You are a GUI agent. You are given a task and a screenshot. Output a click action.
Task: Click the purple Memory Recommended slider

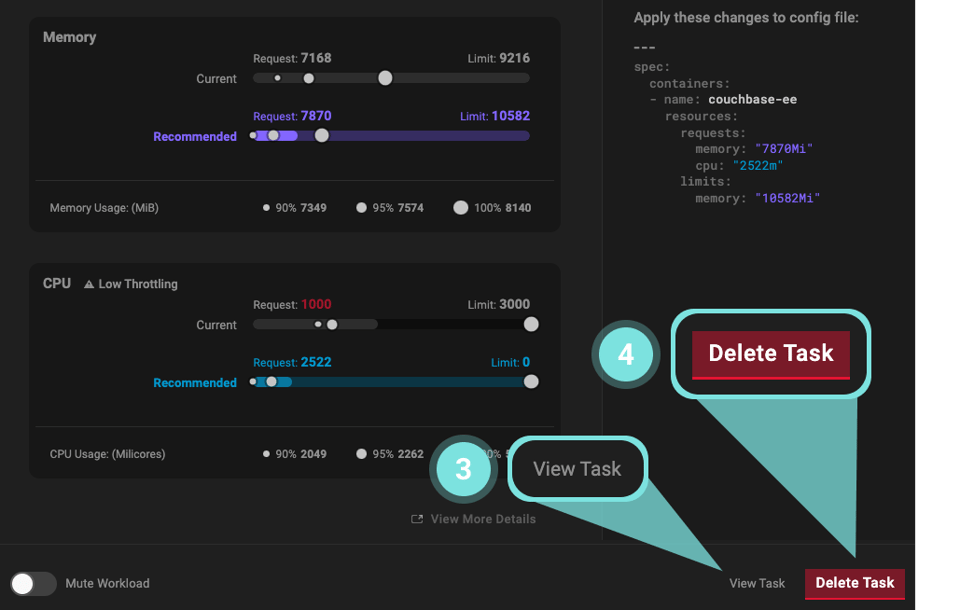(391, 136)
